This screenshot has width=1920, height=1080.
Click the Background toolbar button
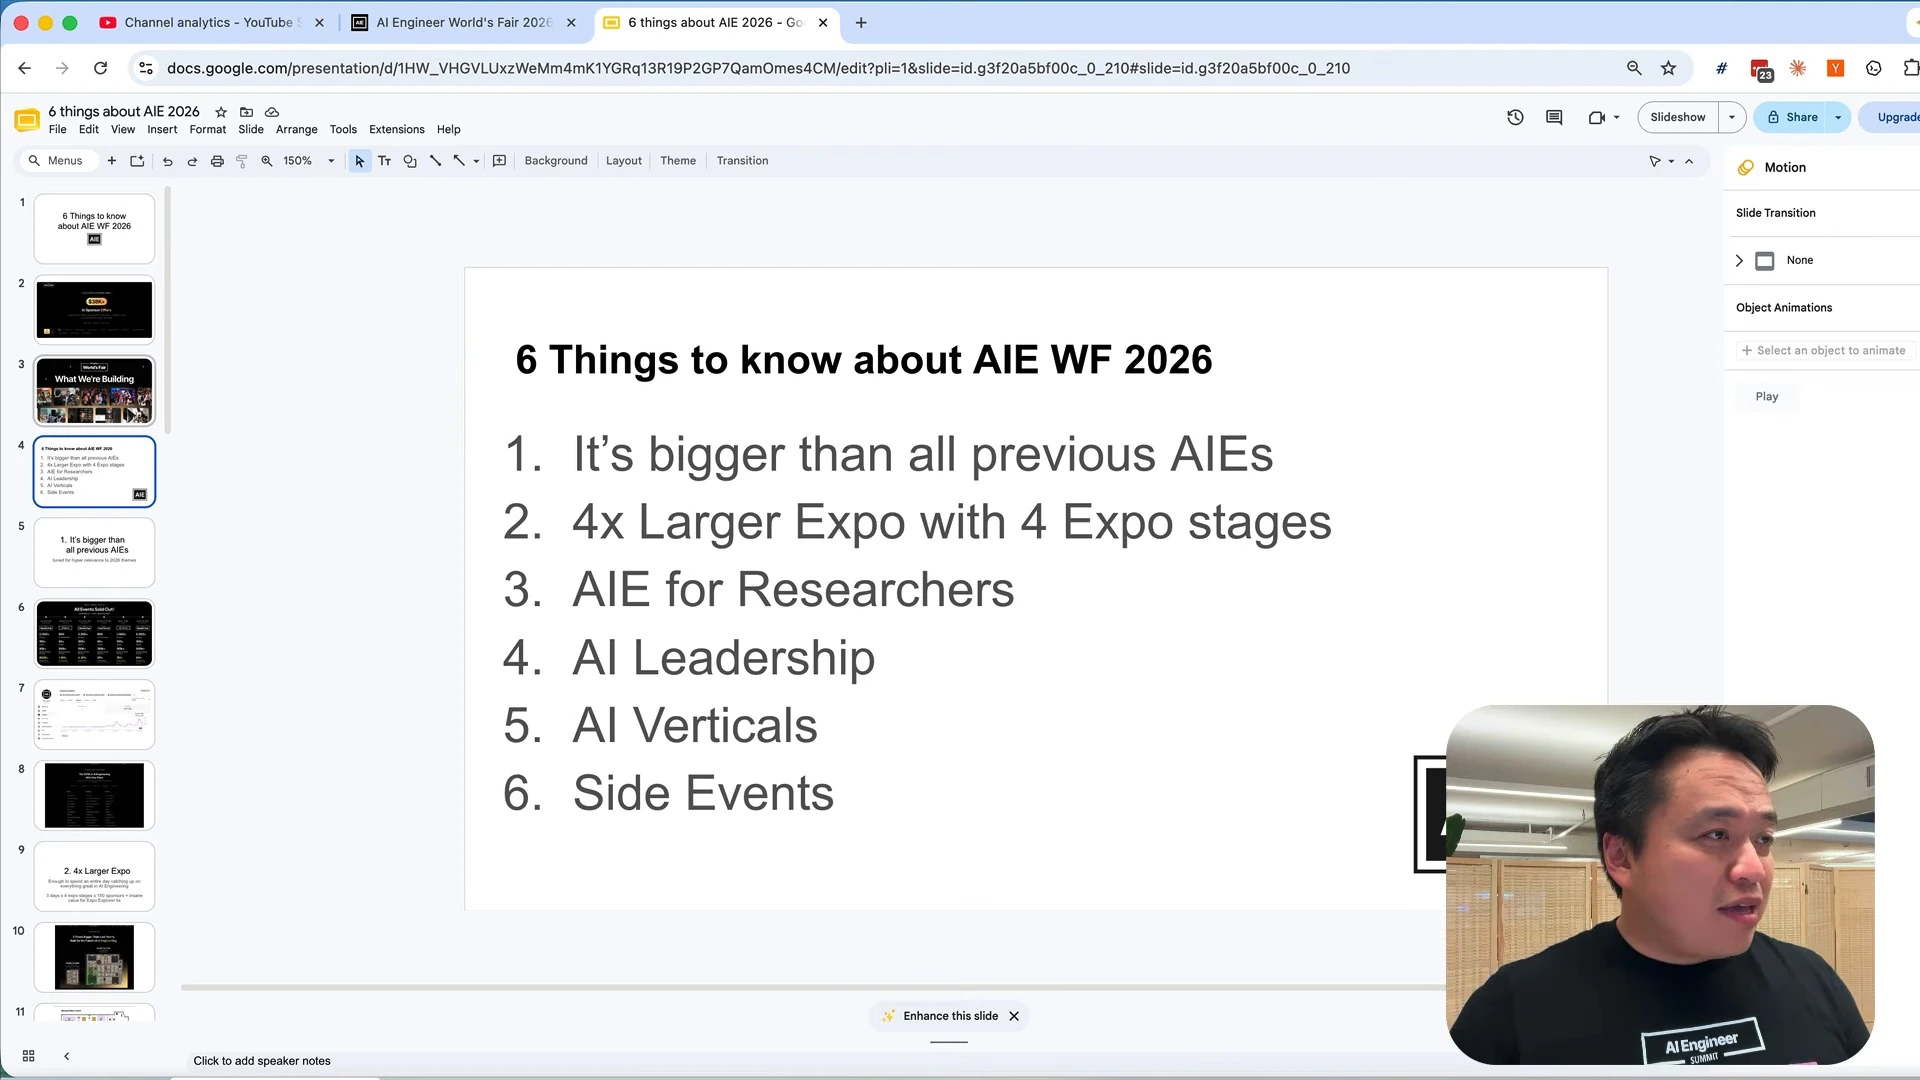point(556,161)
